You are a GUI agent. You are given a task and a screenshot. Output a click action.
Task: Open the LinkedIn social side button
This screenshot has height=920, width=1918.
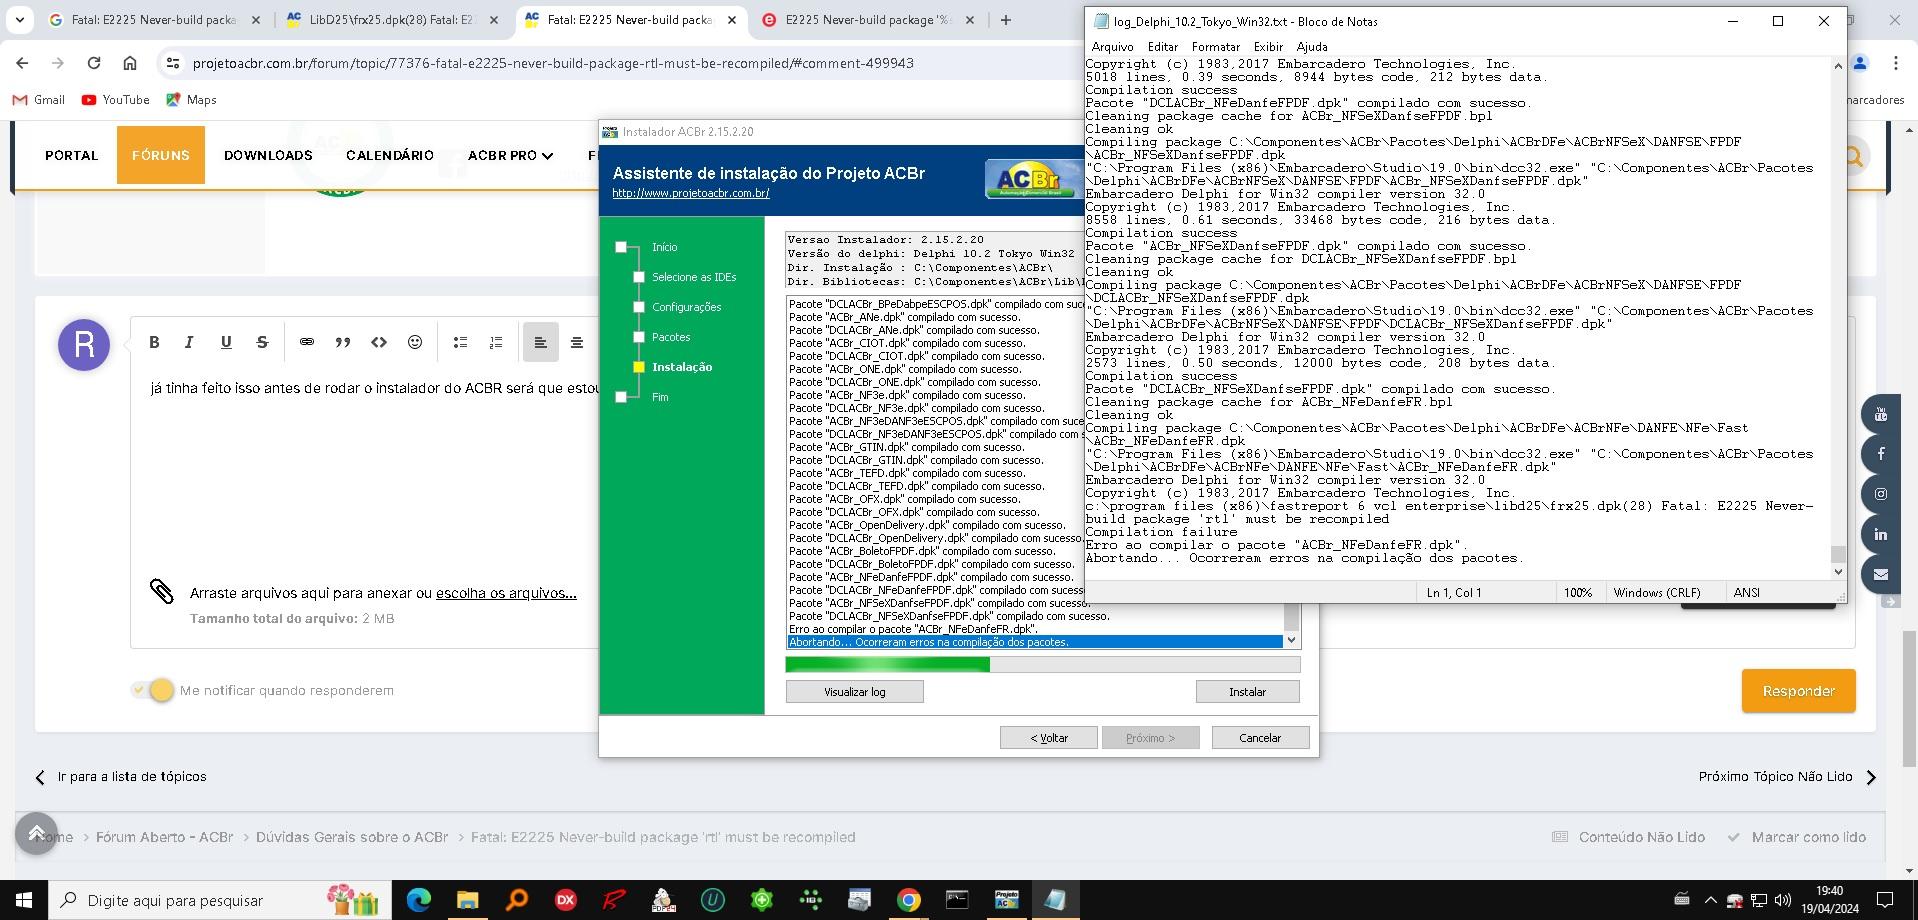1880,534
